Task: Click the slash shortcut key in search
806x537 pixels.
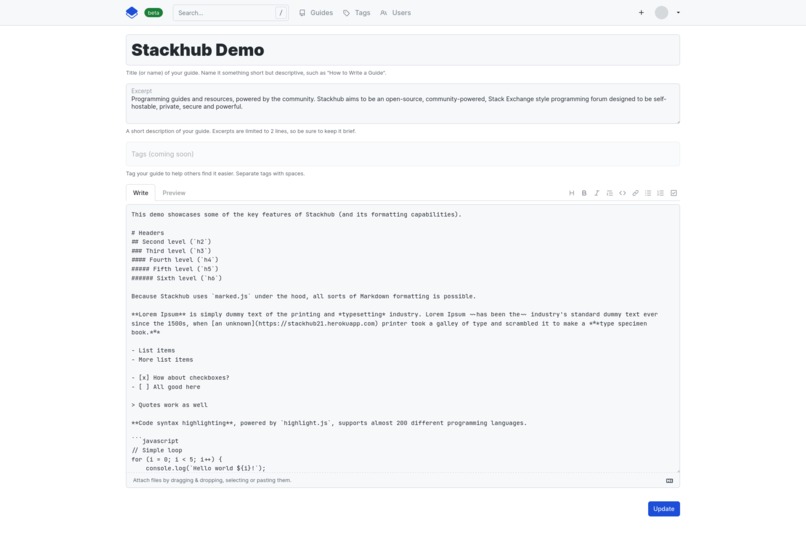Action: [x=281, y=13]
